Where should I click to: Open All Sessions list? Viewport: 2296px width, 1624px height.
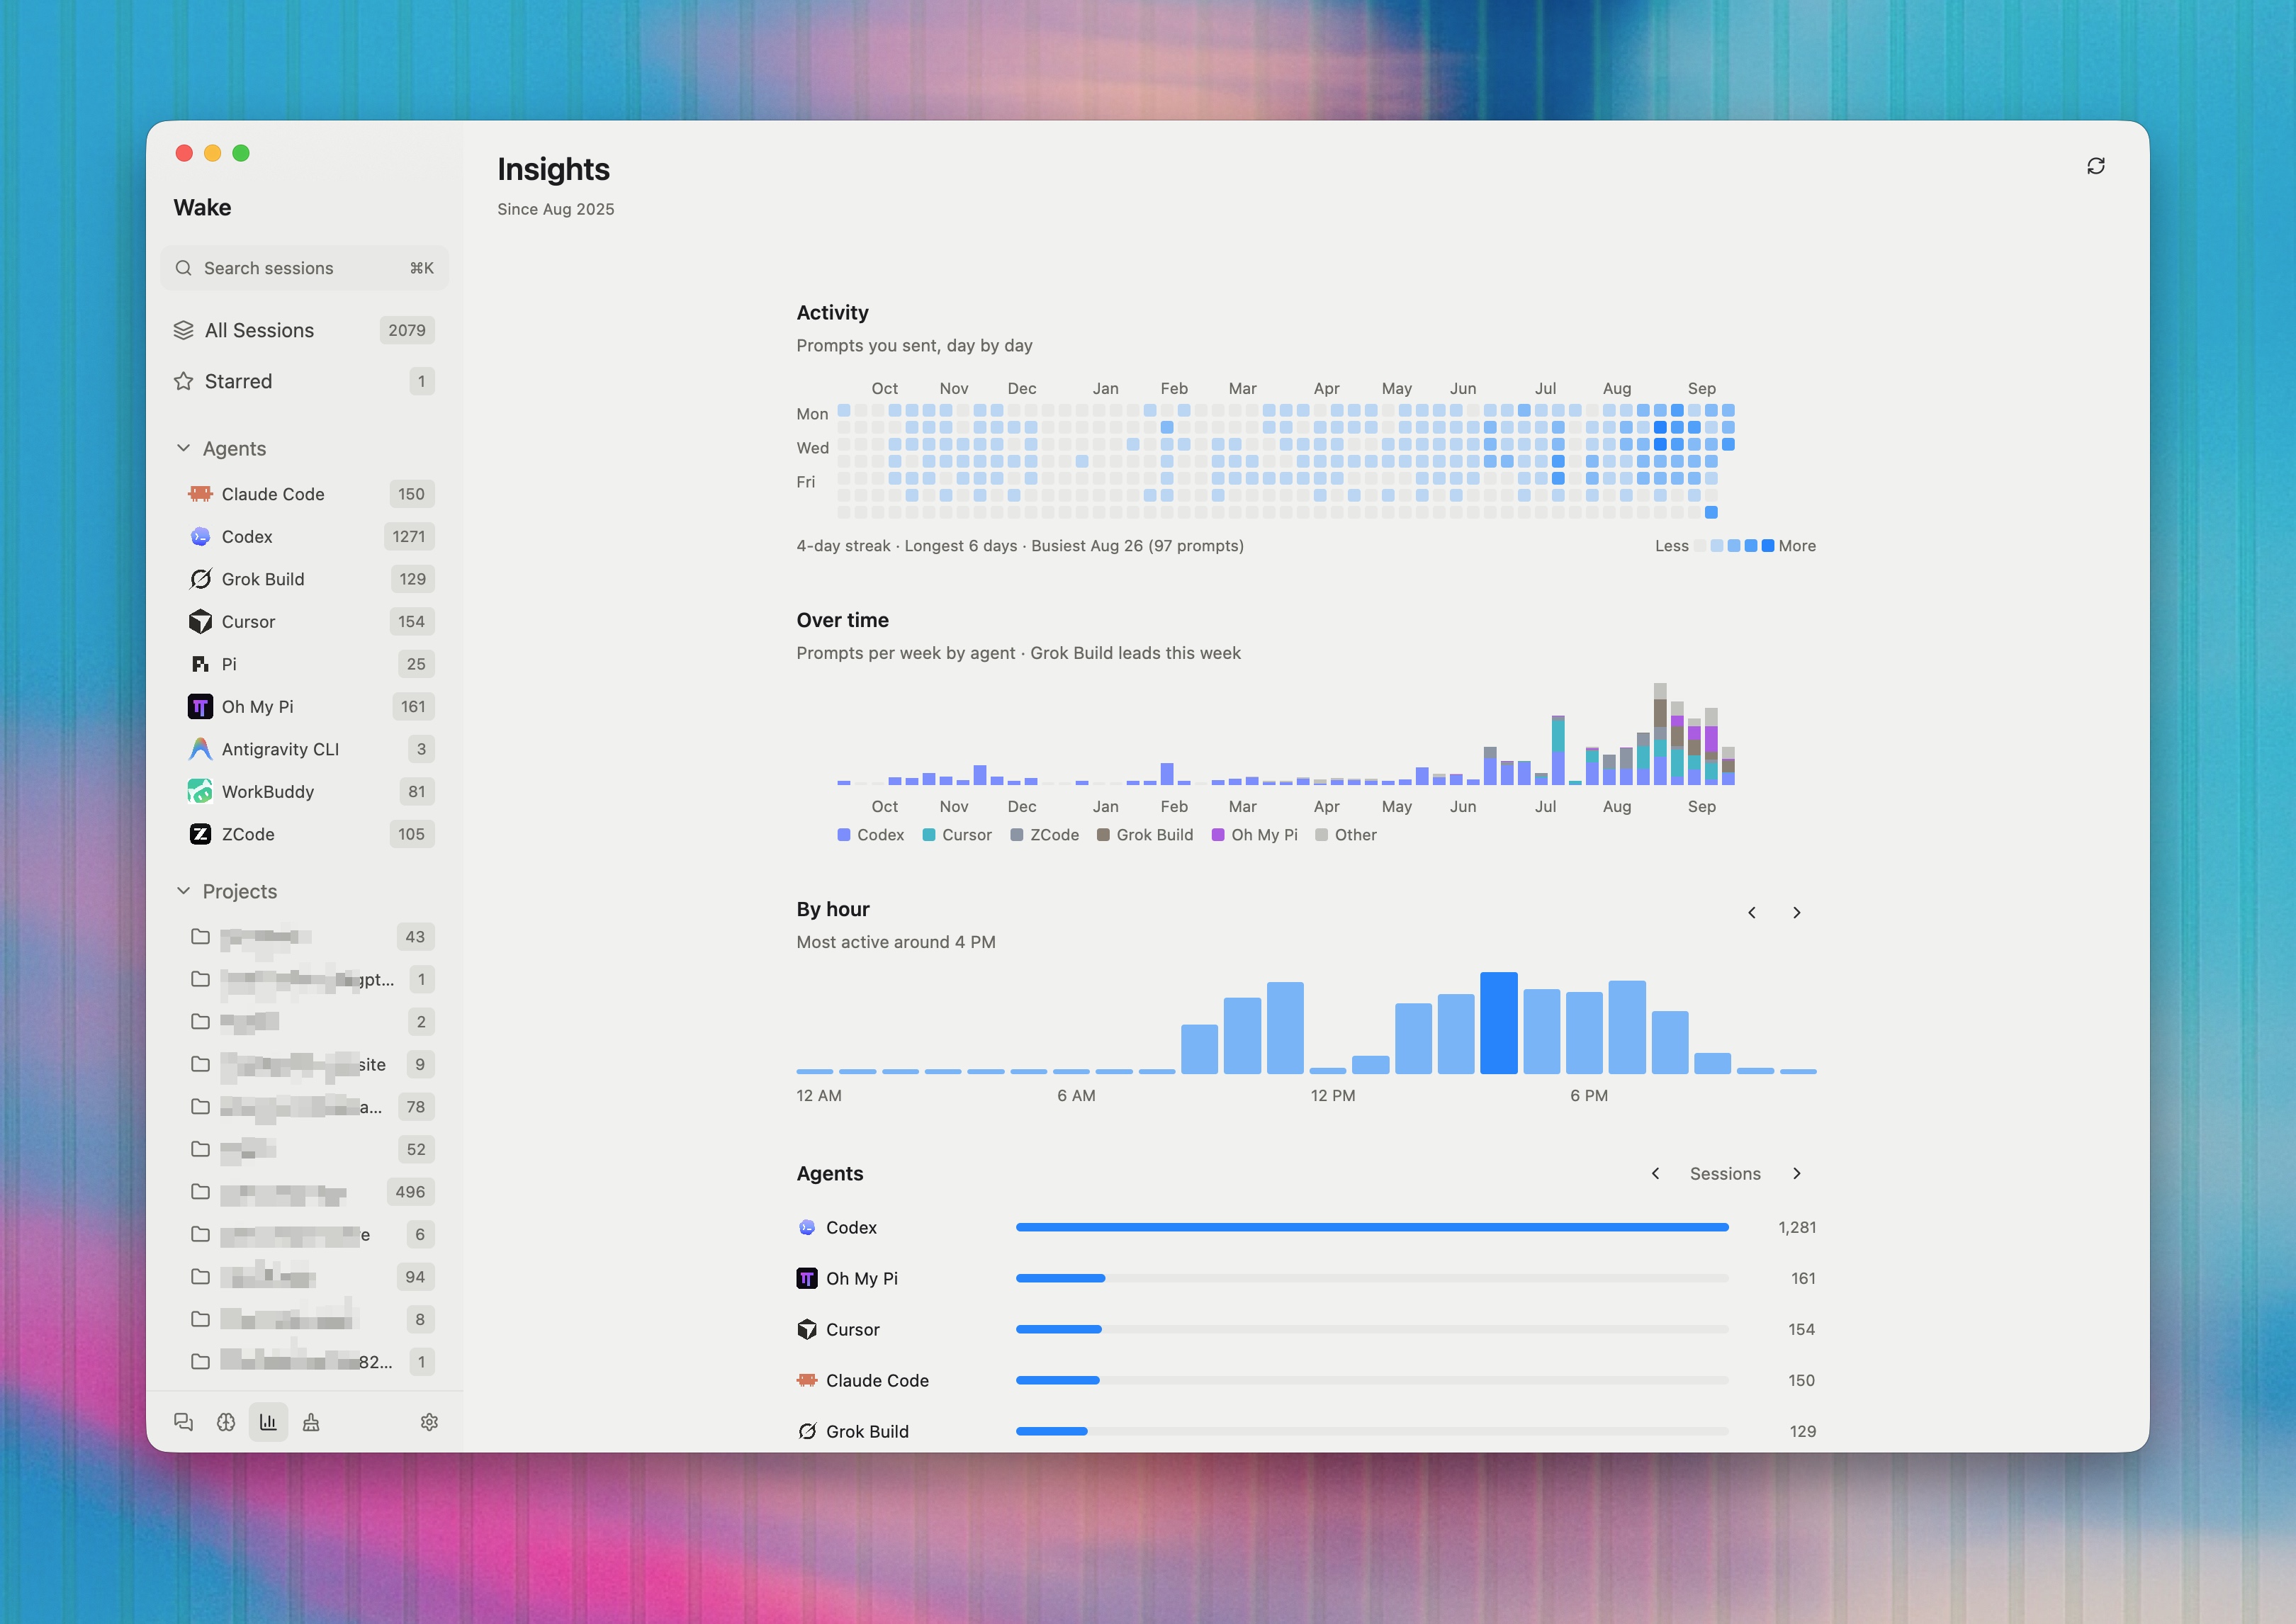[305, 330]
